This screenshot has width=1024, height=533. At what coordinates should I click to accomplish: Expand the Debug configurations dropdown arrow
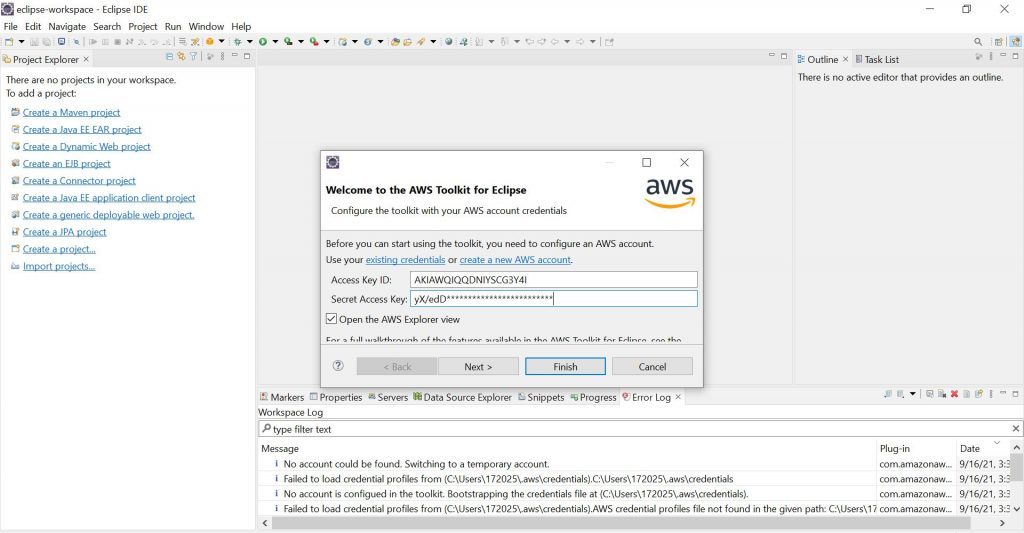[249, 41]
